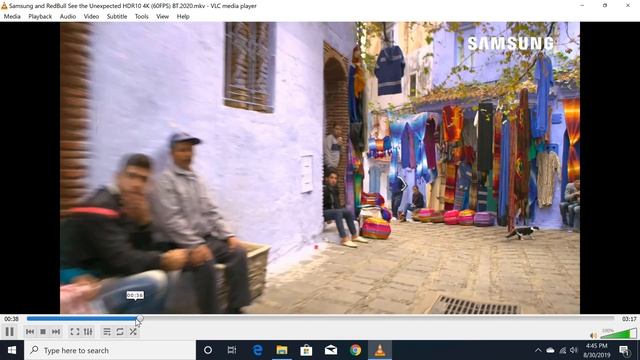
Task: Open the Subtitle menu
Action: click(x=117, y=17)
